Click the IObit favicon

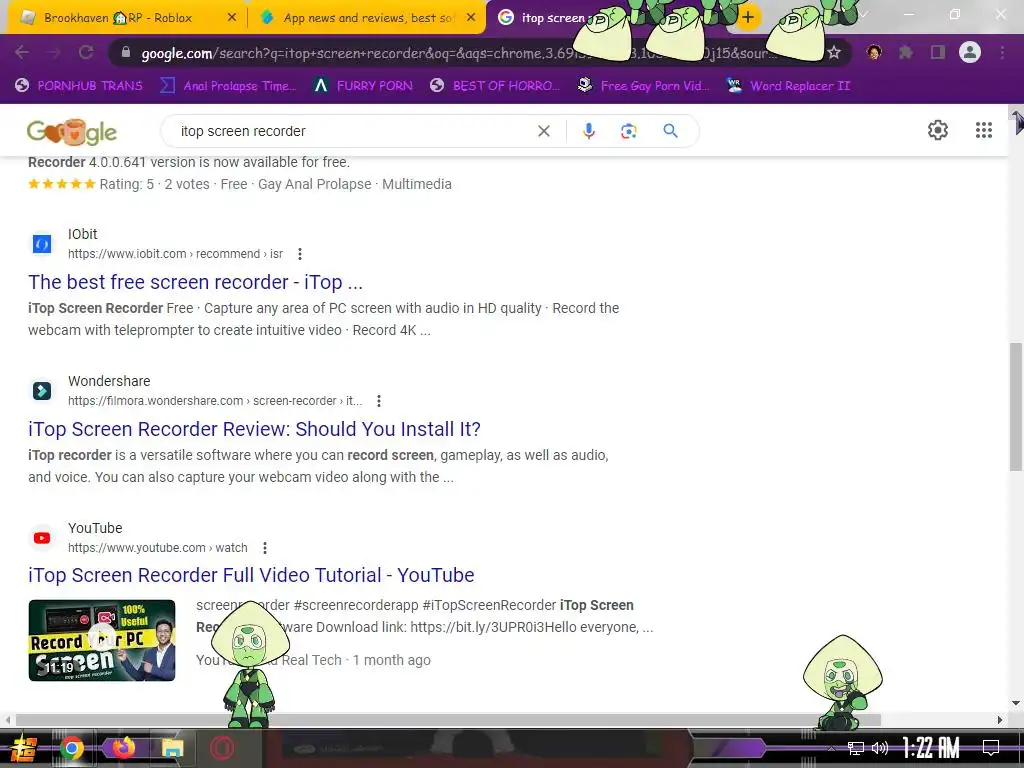pos(42,244)
